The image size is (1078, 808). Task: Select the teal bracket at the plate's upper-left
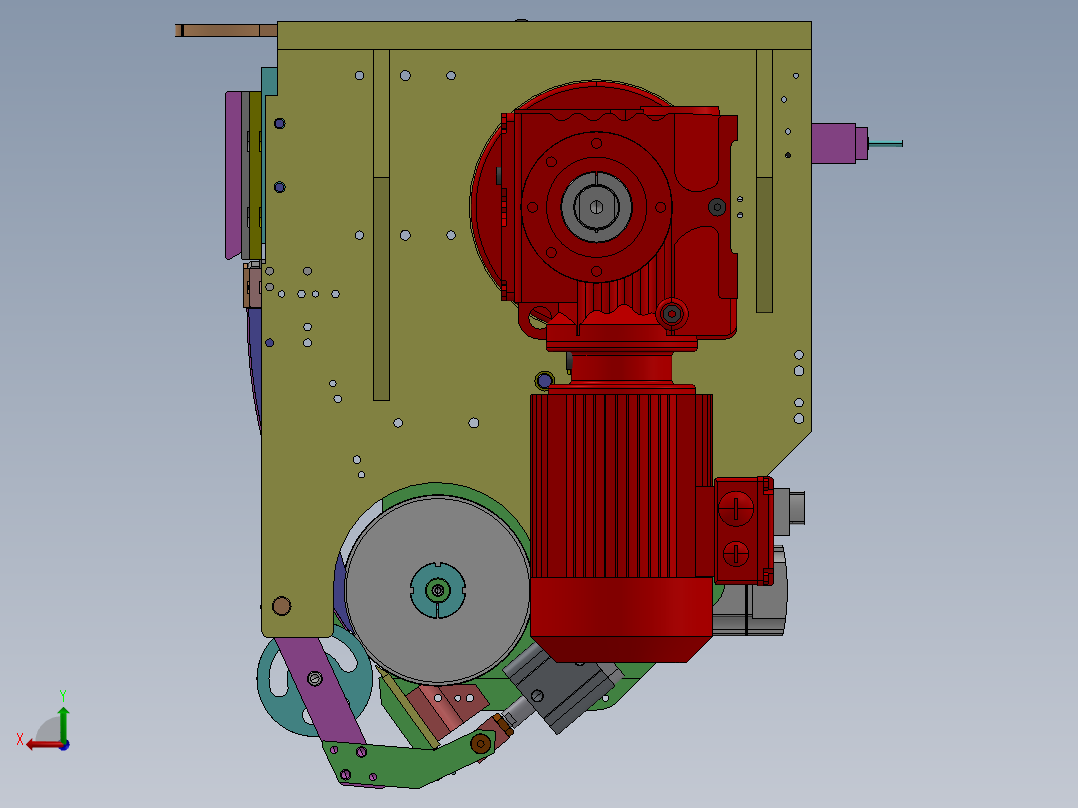point(270,82)
